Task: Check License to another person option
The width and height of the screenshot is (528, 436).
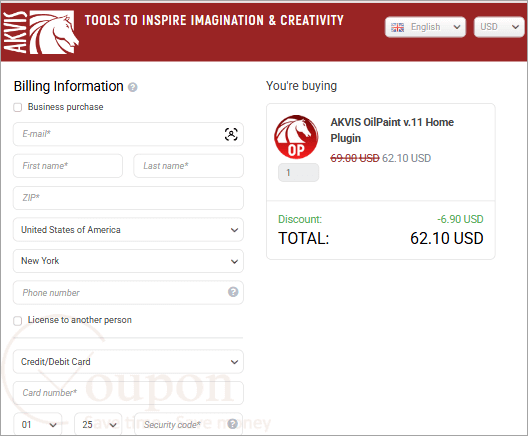Action: coord(18,321)
